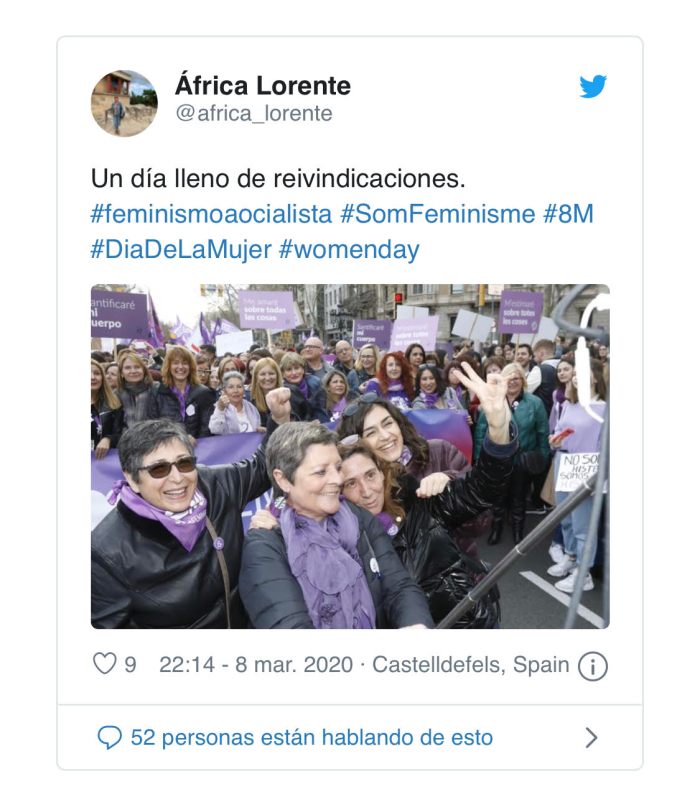Open the embedded demonstration photo
The image size is (700, 797).
pyautogui.click(x=350, y=456)
